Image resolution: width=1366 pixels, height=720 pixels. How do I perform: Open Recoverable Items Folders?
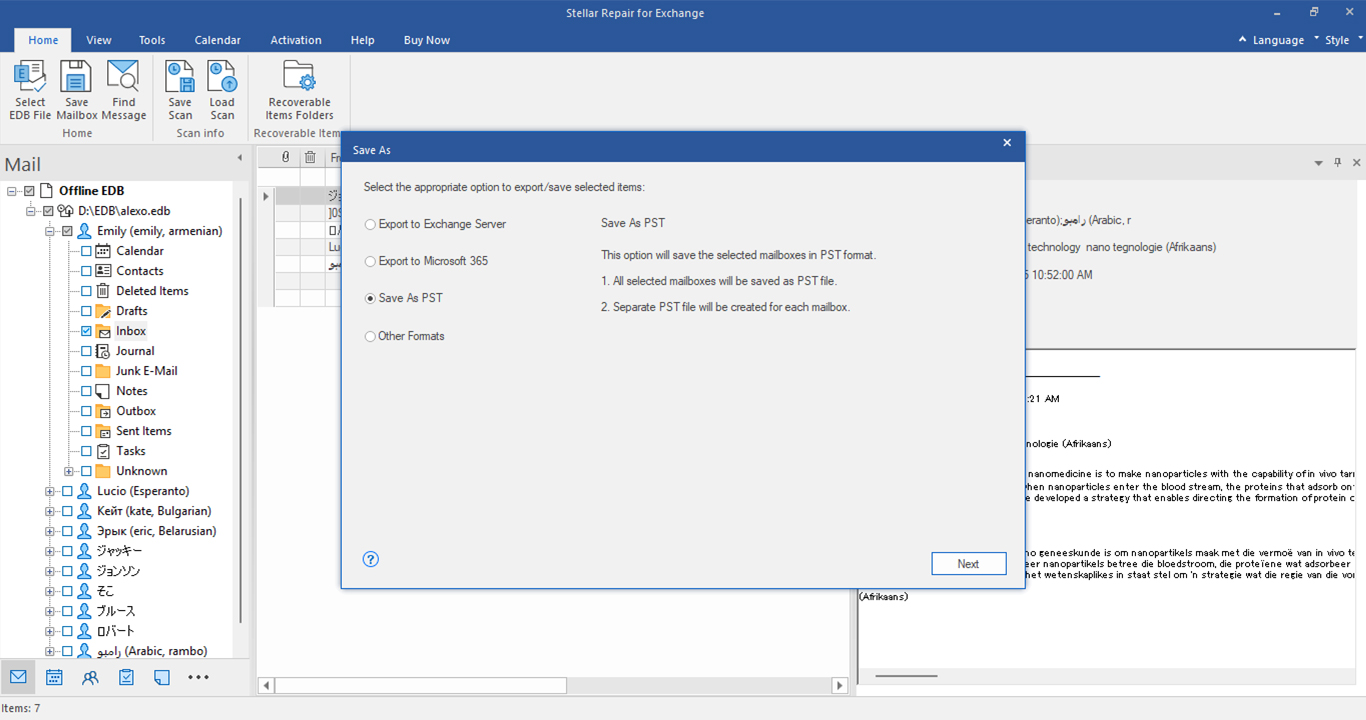[x=299, y=90]
